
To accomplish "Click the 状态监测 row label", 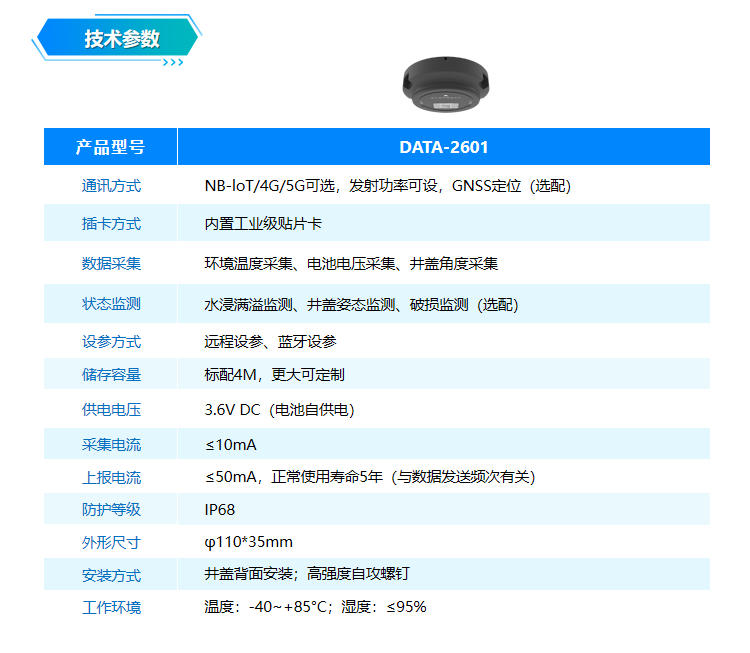I will pyautogui.click(x=111, y=304).
